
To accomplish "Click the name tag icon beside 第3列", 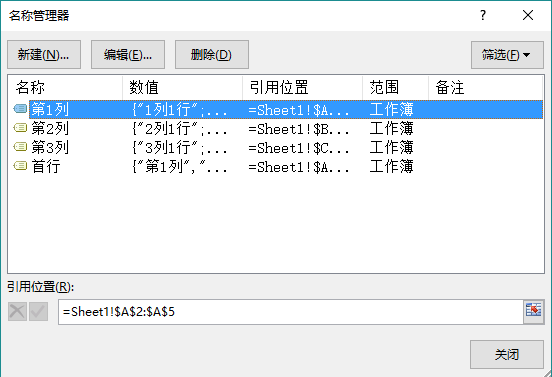I will click(20, 147).
